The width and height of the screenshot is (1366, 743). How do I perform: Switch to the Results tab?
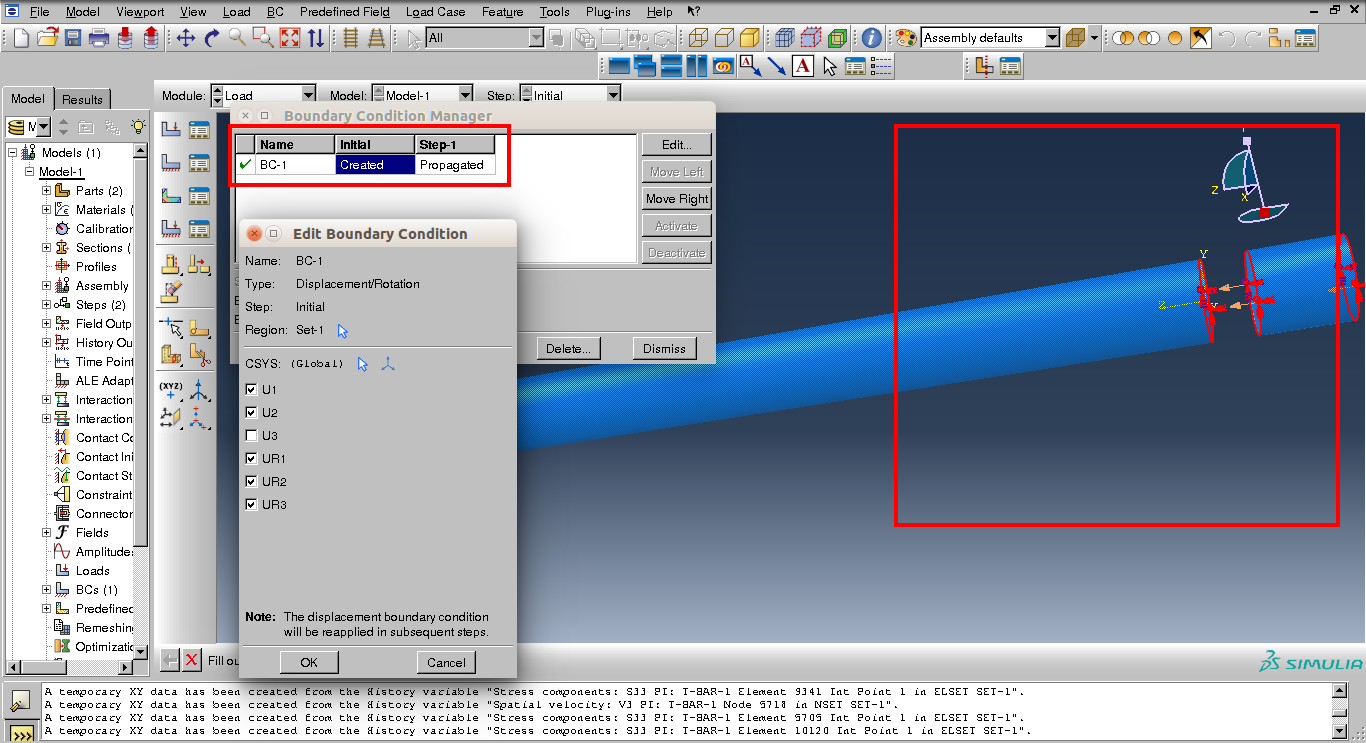[x=82, y=99]
